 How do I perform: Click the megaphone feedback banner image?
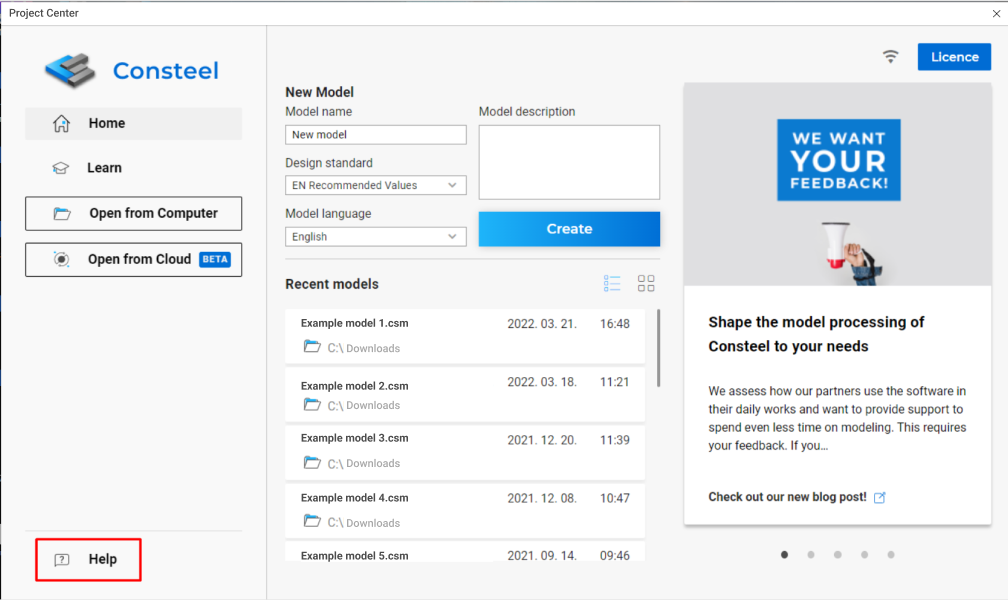tap(838, 185)
